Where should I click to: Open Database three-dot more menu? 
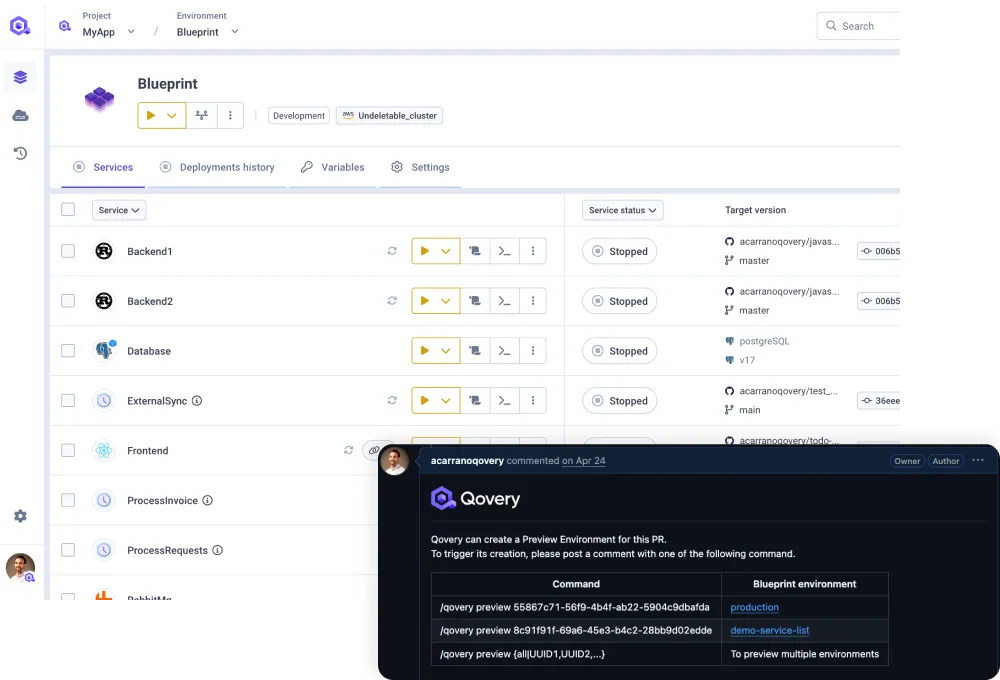533,350
